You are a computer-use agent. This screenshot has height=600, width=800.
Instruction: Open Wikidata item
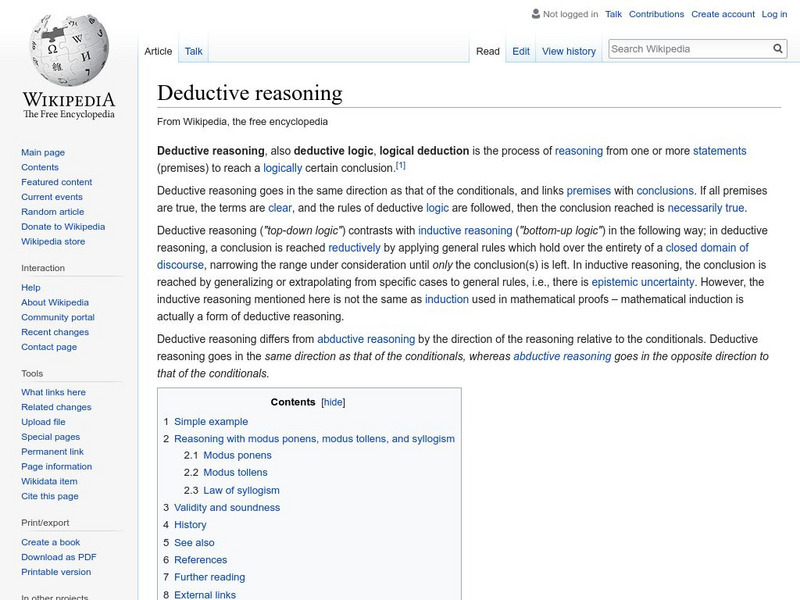pos(49,481)
